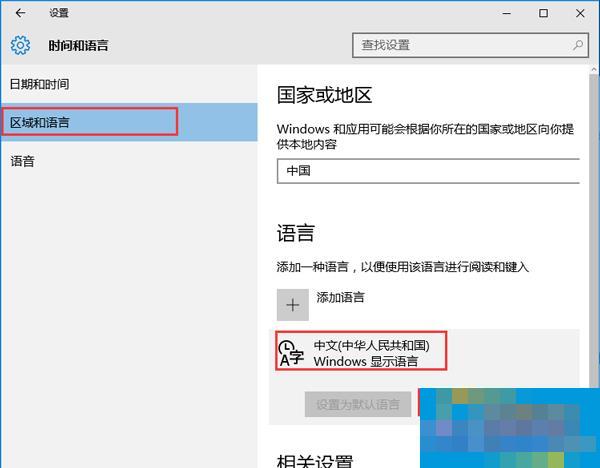
Task: Close the Settings window
Action: (x=580, y=13)
